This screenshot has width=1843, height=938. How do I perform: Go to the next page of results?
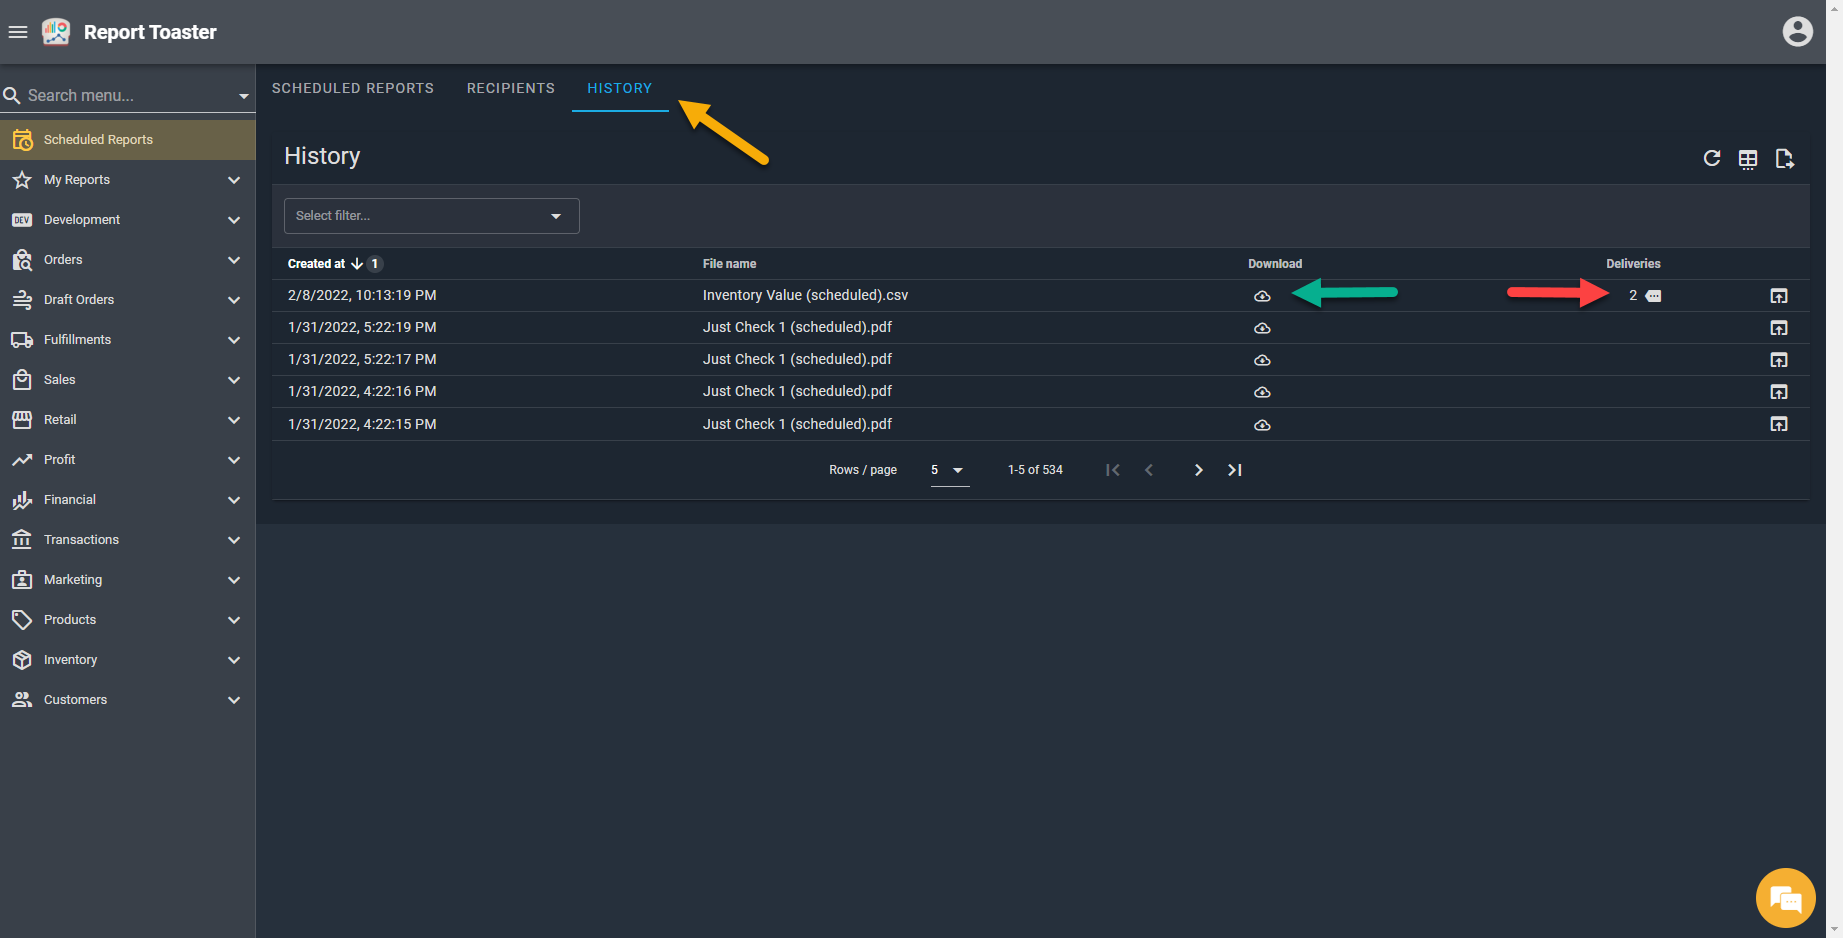(1198, 470)
